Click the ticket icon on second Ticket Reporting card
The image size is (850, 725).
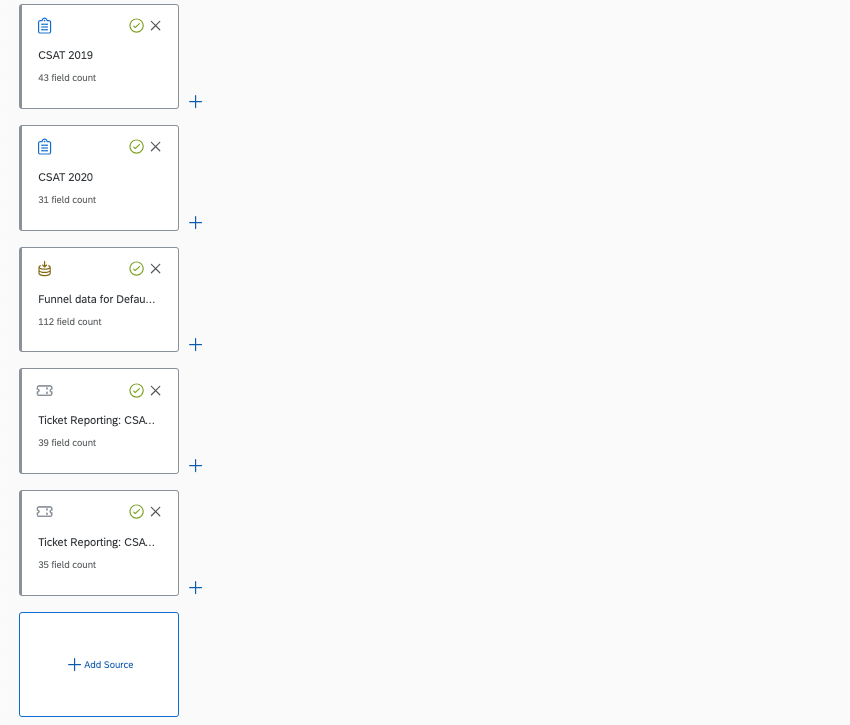44,511
